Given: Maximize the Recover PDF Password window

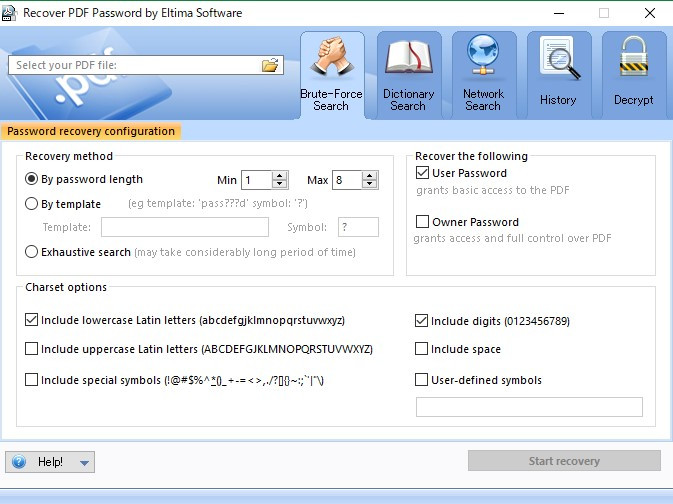Looking at the screenshot, I should tap(603, 13).
